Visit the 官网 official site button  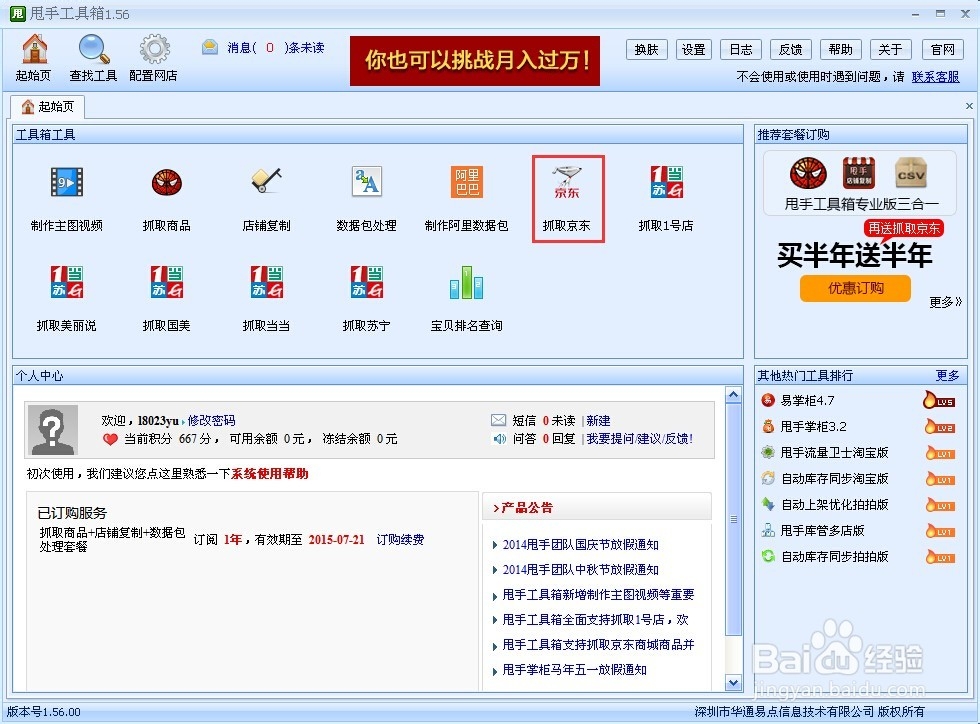(942, 49)
